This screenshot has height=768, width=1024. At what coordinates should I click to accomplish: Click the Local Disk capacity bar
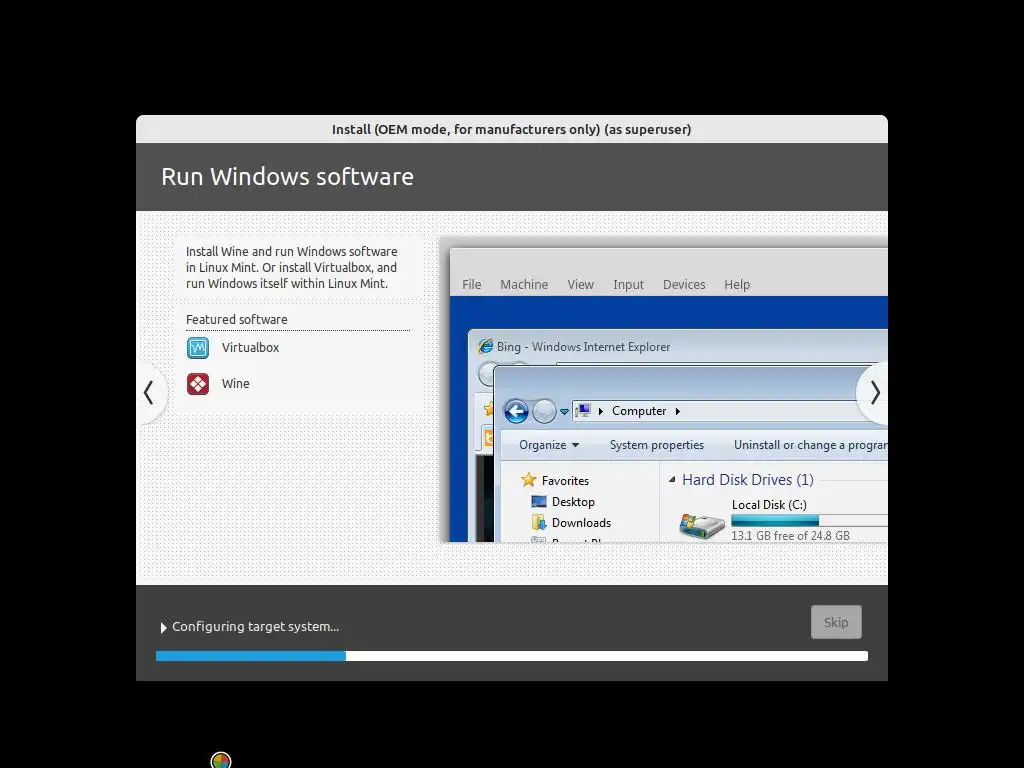pyautogui.click(x=809, y=520)
